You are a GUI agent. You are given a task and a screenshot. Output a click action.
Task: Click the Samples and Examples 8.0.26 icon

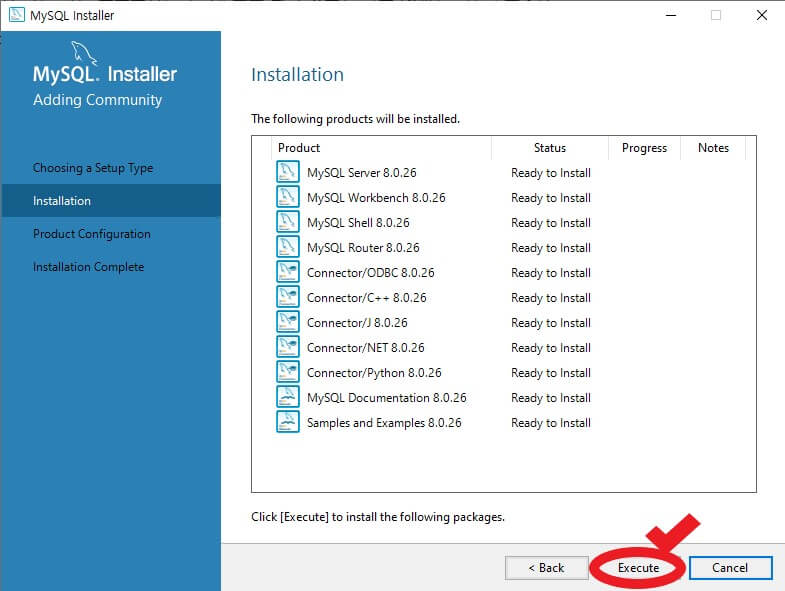click(x=288, y=422)
